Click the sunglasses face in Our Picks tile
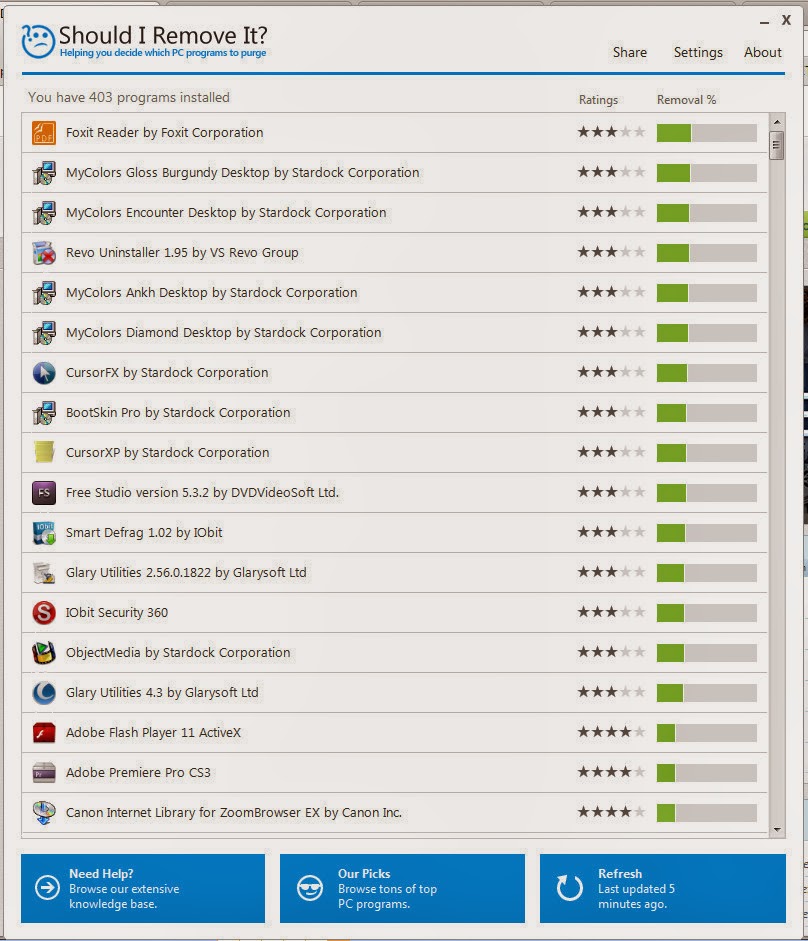Viewport: 808px width, 941px height. [310, 888]
